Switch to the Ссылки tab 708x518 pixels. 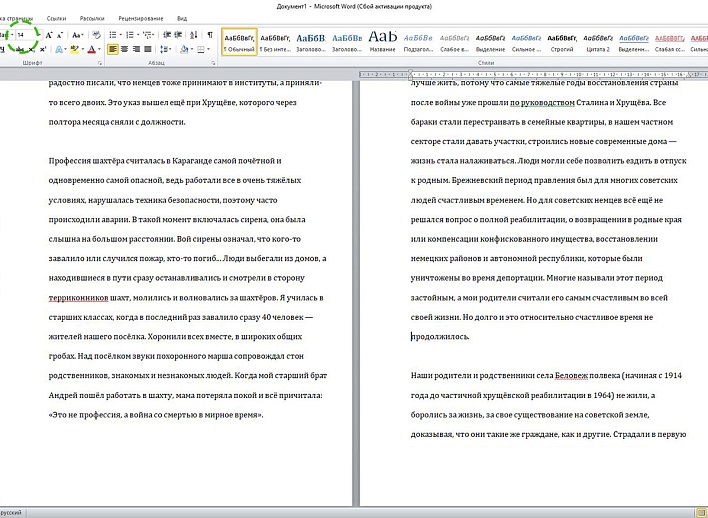point(56,19)
